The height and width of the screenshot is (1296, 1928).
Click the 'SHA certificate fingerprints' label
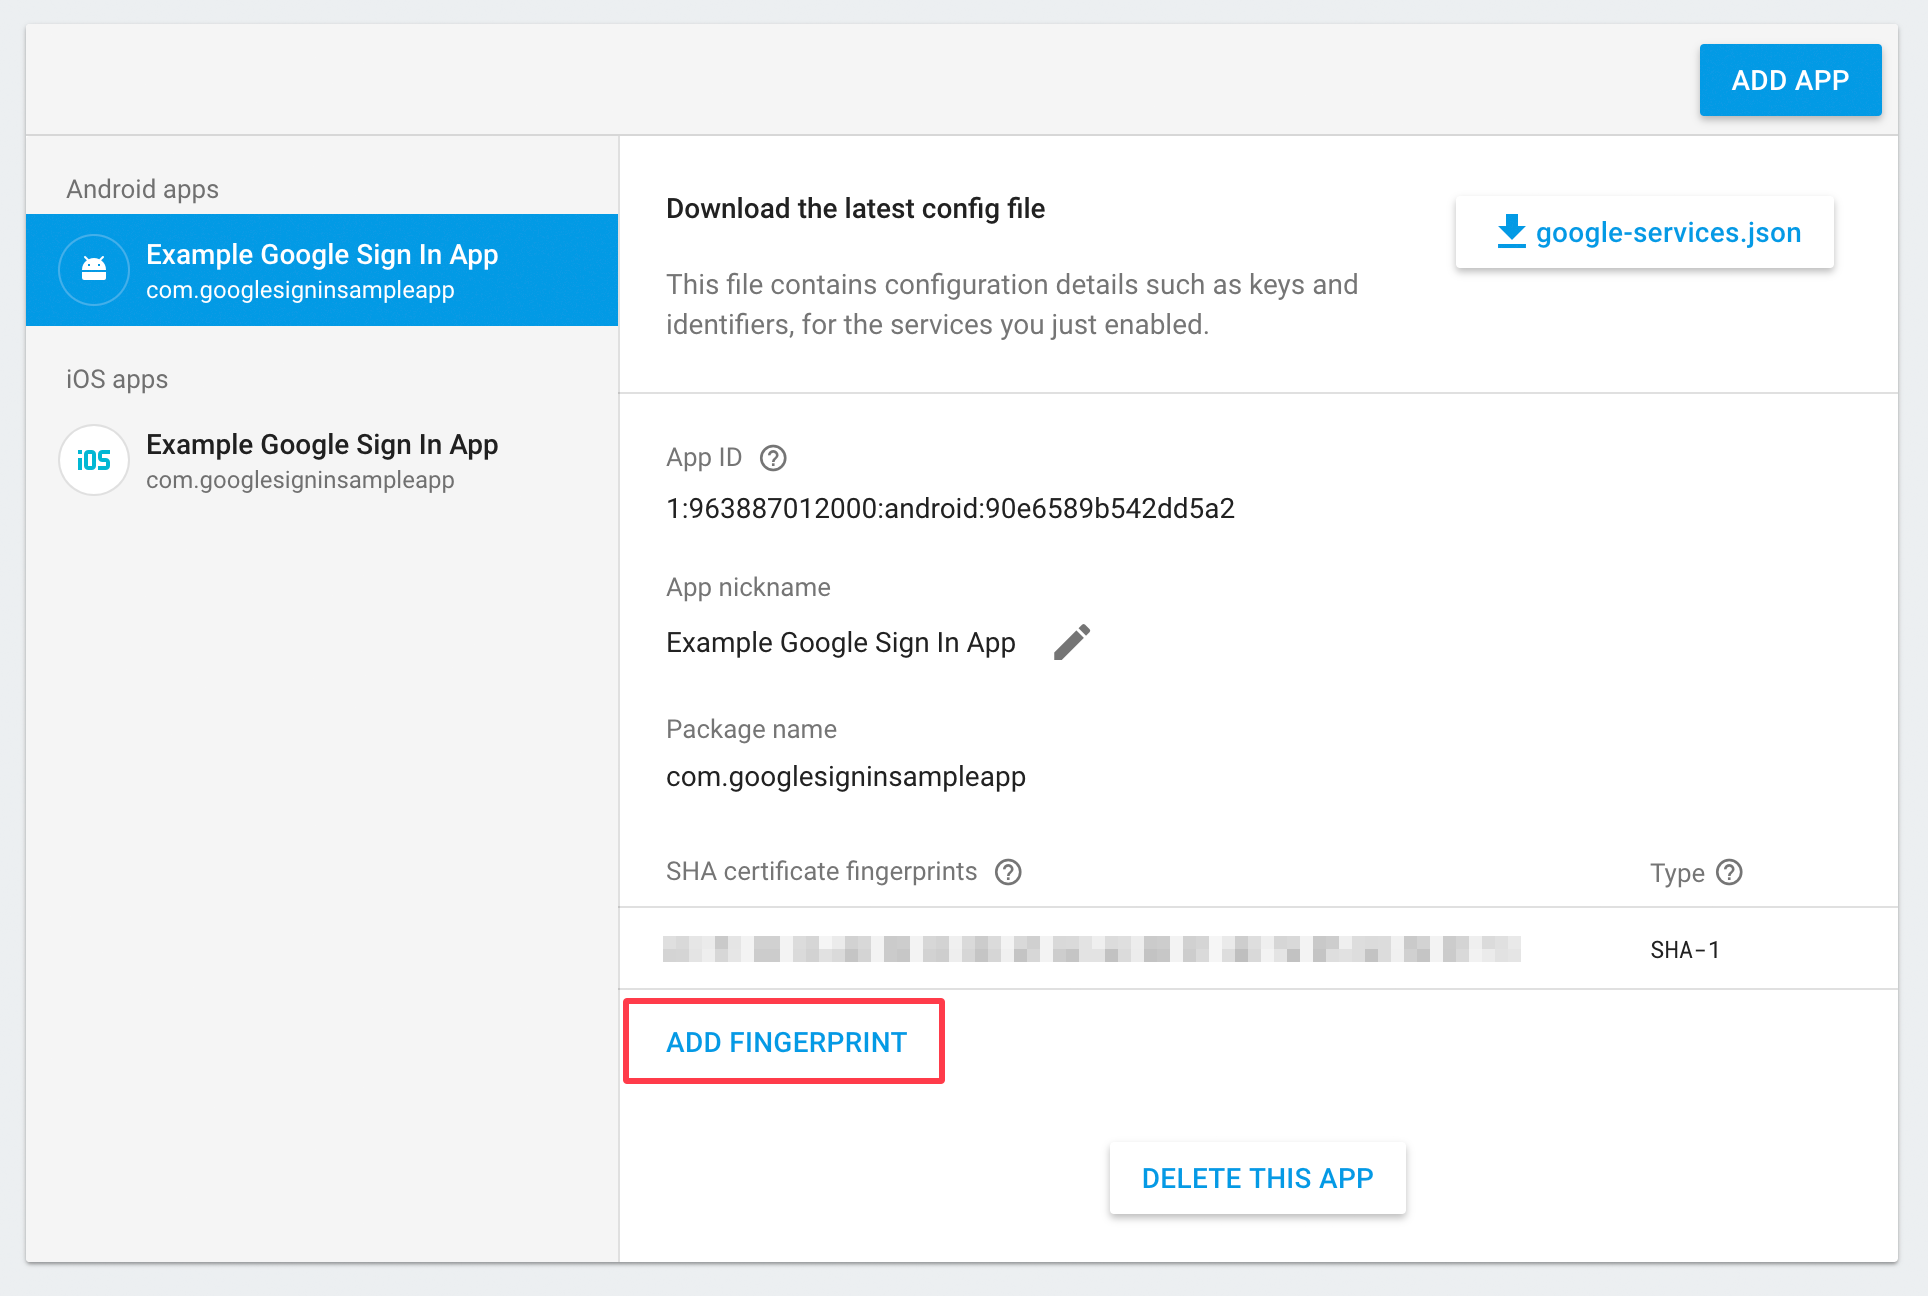(x=821, y=872)
